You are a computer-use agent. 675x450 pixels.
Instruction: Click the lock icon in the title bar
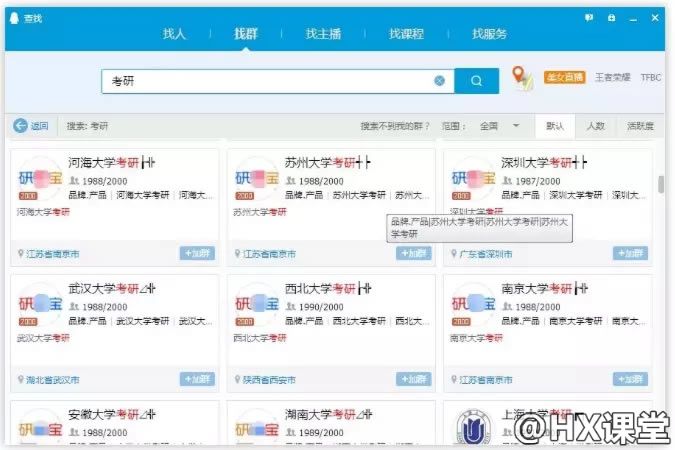click(x=611, y=18)
